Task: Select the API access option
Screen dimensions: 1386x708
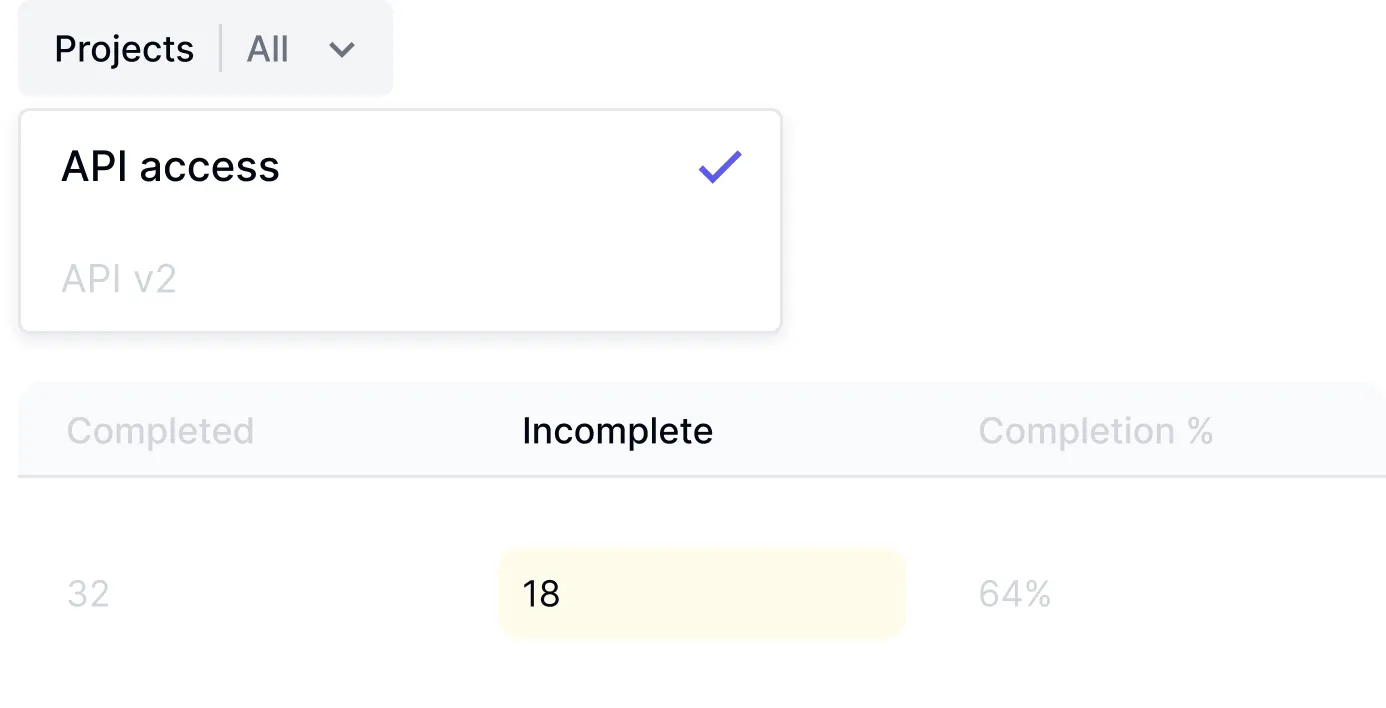Action: click(x=171, y=167)
